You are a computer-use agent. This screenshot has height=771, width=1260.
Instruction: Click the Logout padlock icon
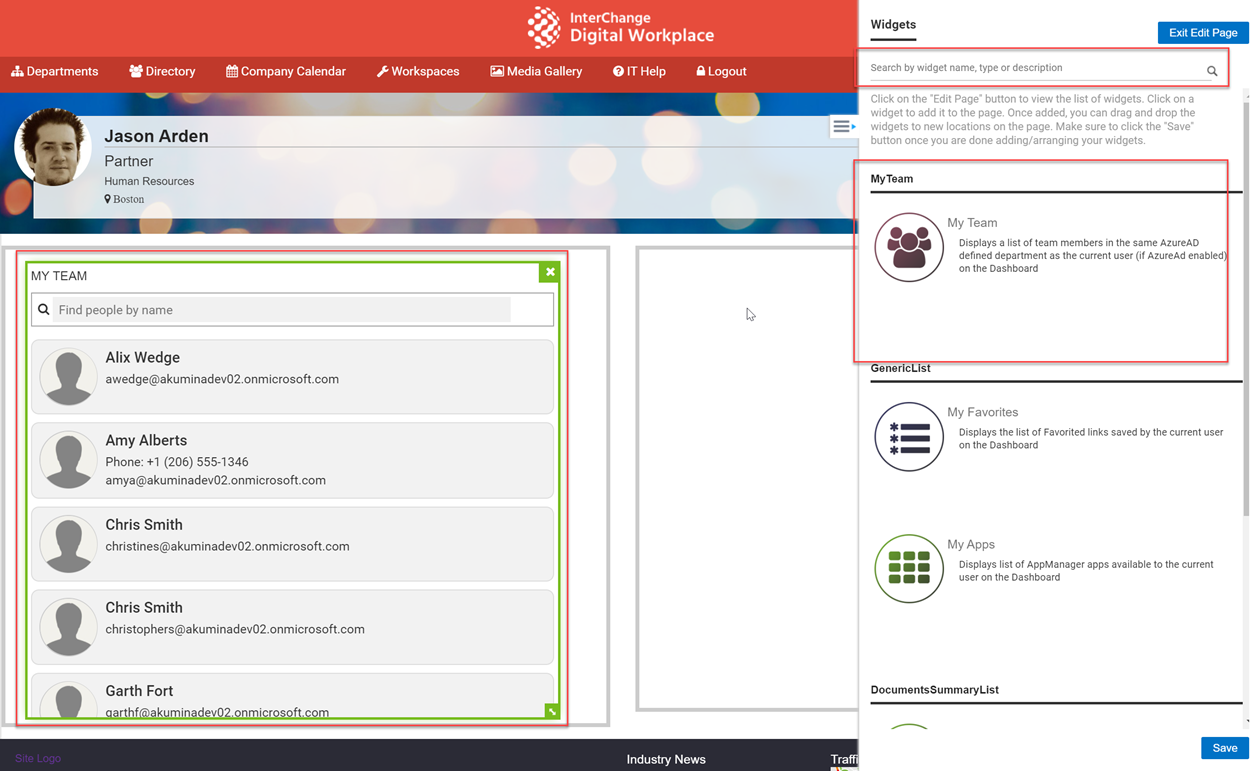pyautogui.click(x=701, y=71)
